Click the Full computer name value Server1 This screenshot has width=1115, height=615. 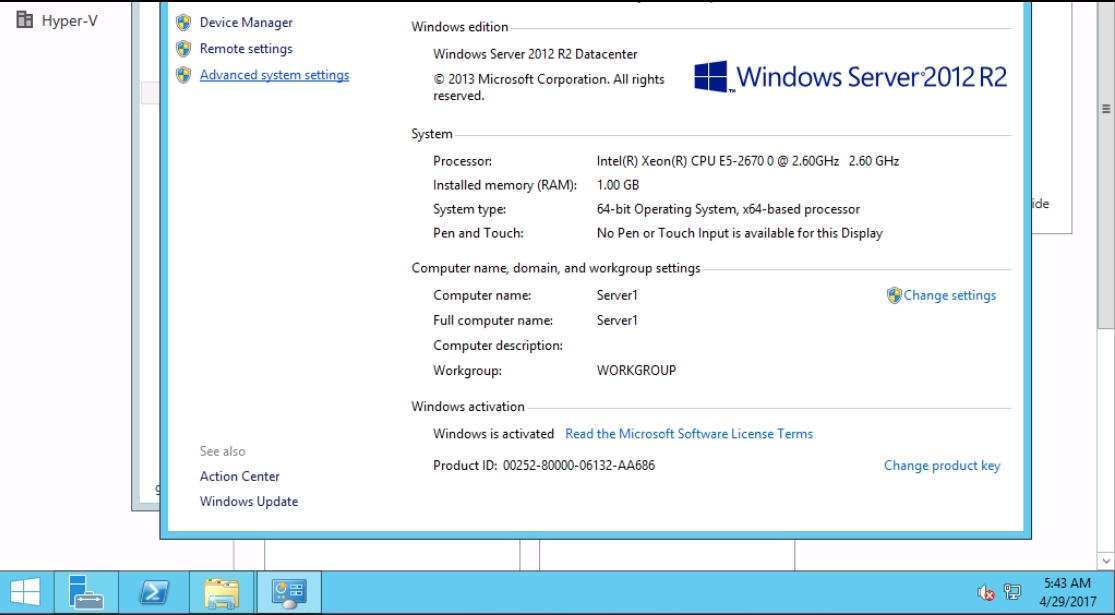click(x=617, y=321)
